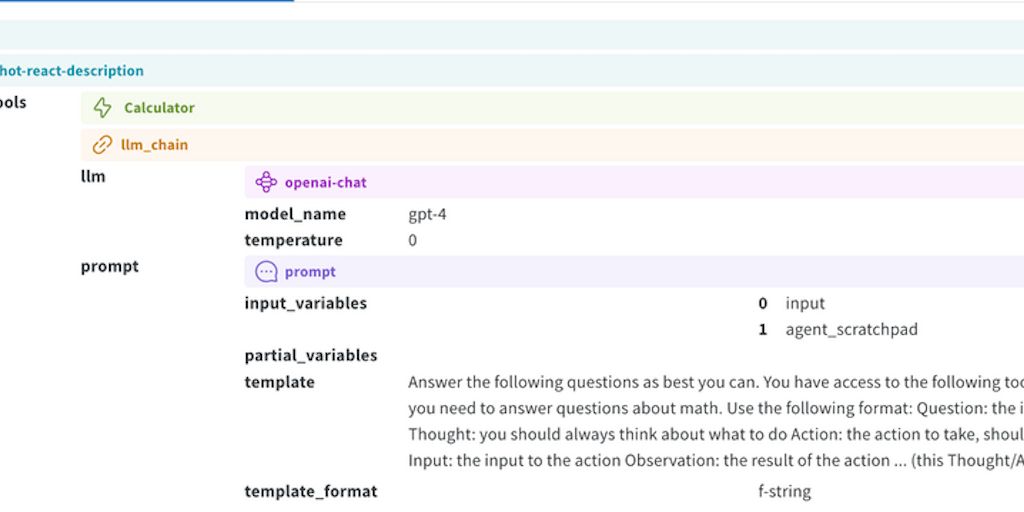Screen dimensions: 1024x512
Task: Select the template_format key
Action: point(310,491)
